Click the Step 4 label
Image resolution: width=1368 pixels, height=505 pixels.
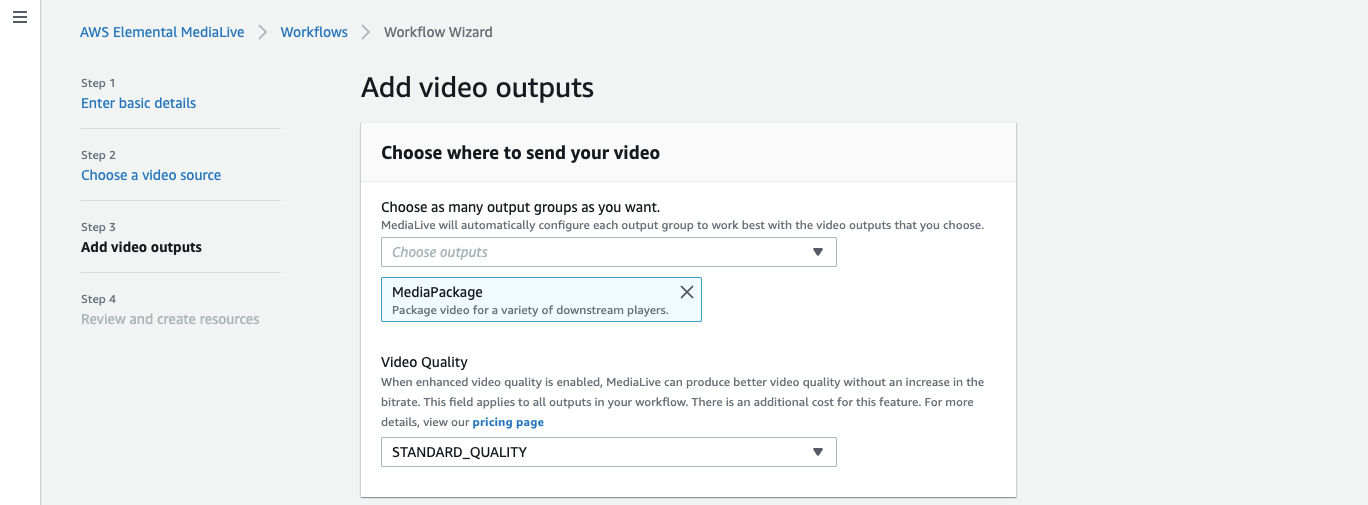[x=98, y=299]
